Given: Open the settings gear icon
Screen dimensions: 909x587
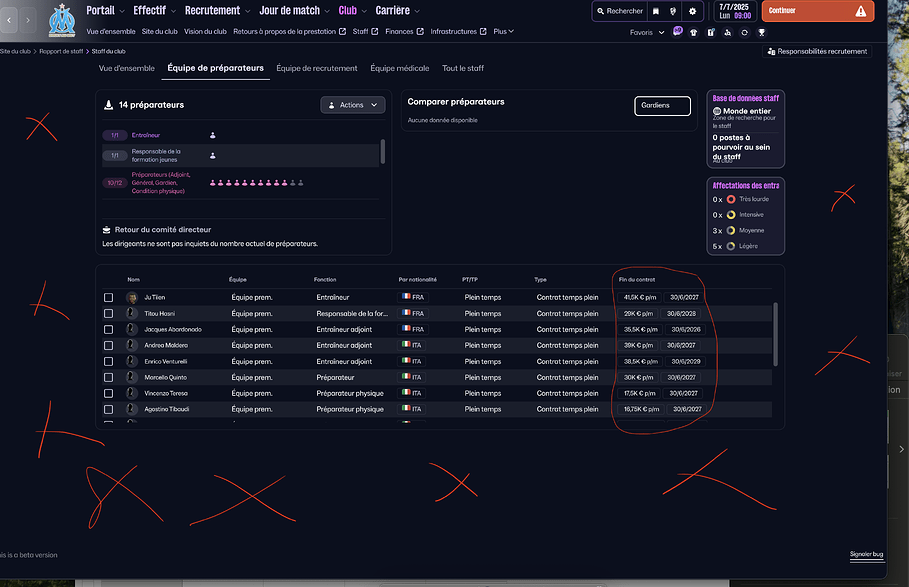Looking at the screenshot, I should click(x=692, y=11).
